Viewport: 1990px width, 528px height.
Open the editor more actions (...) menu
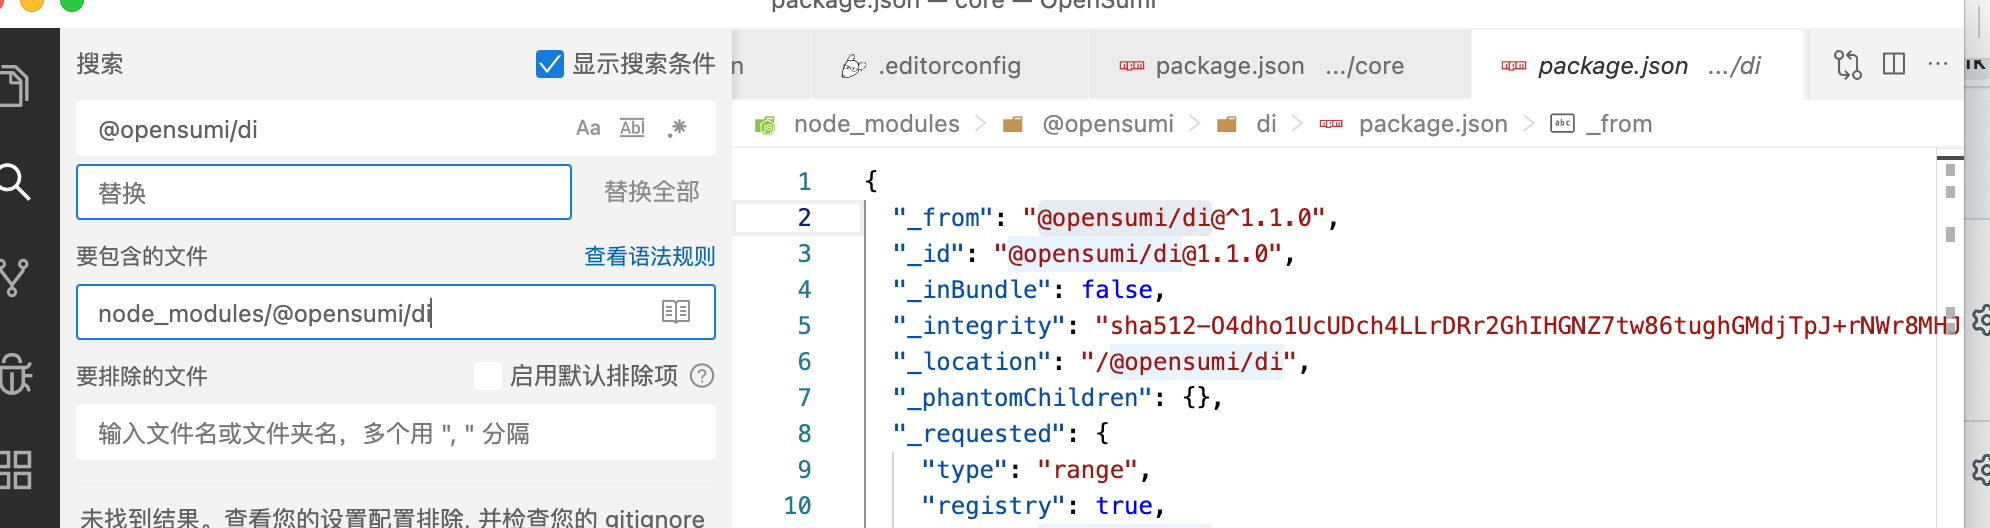(1938, 64)
